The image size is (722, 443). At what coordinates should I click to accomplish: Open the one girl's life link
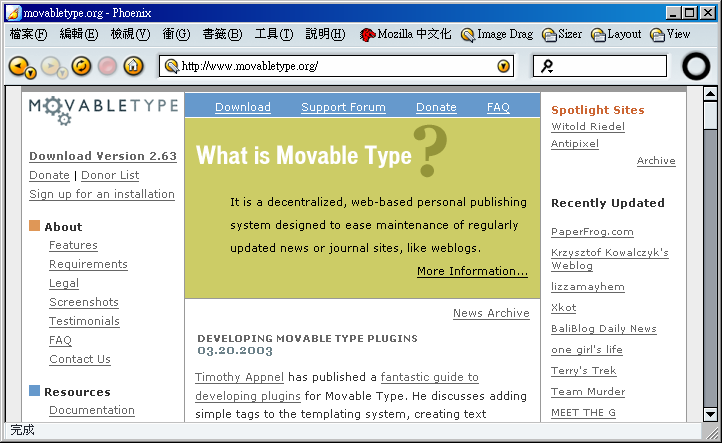point(587,350)
